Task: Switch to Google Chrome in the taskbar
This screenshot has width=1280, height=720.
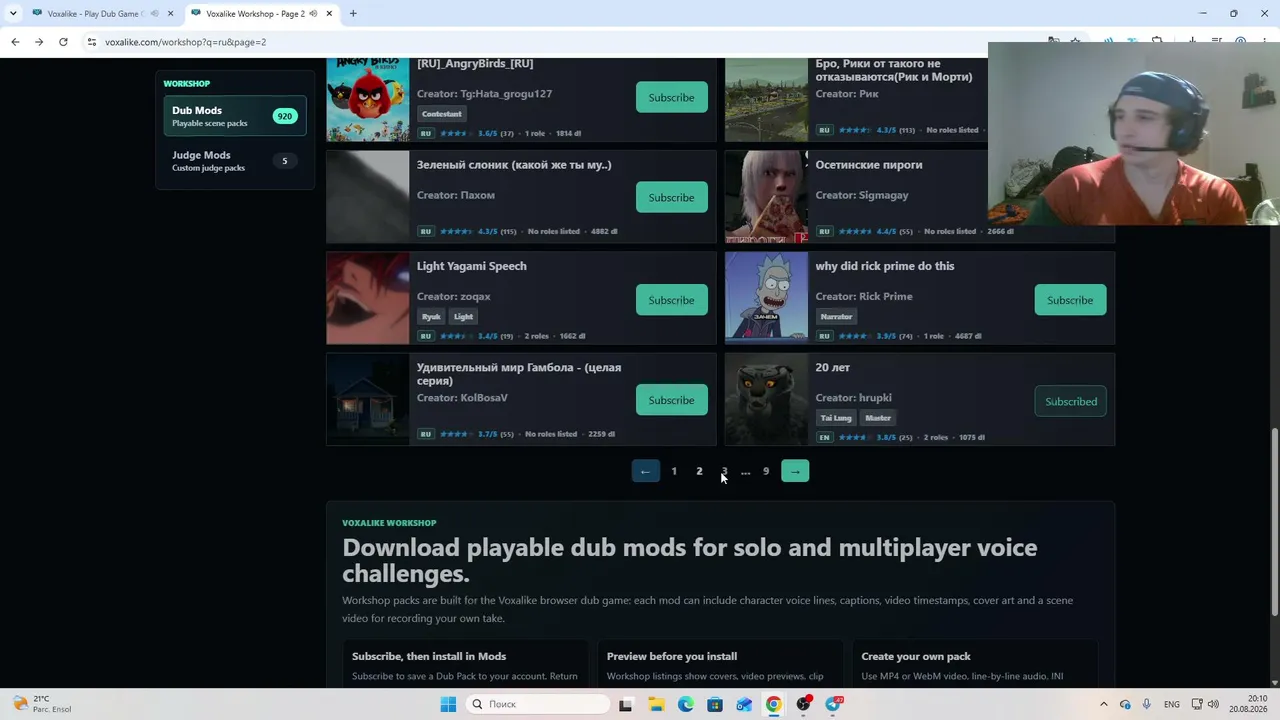Action: [774, 704]
